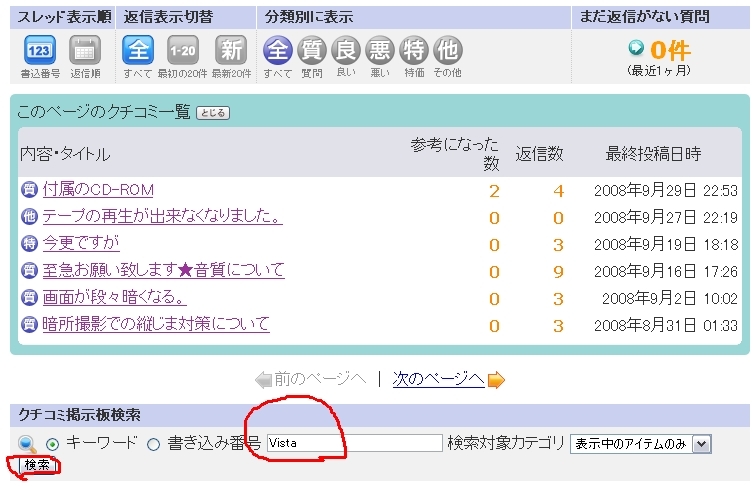Click the grey previous-page arrow icon
The width and height of the screenshot is (755, 486).
(263, 380)
